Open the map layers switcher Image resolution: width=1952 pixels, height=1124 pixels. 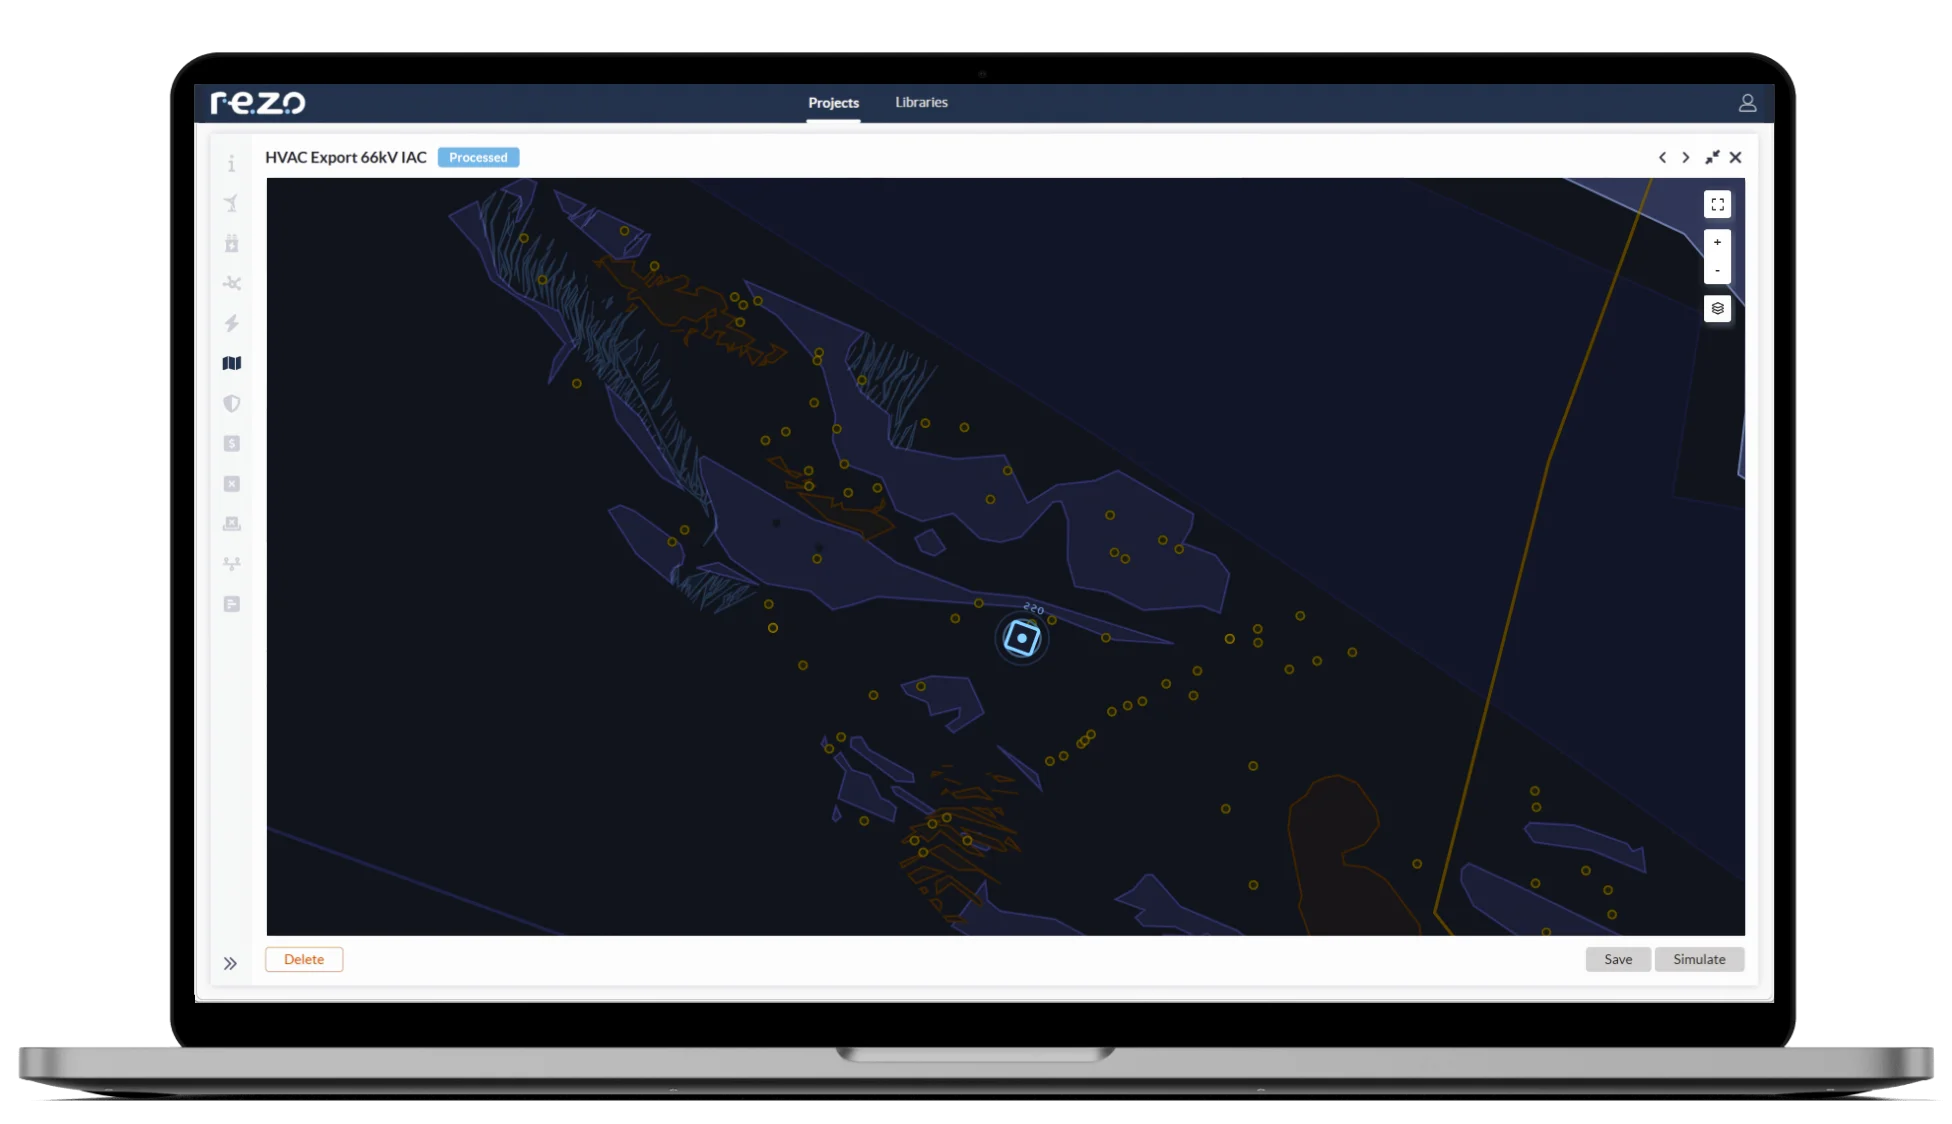pos(1717,309)
